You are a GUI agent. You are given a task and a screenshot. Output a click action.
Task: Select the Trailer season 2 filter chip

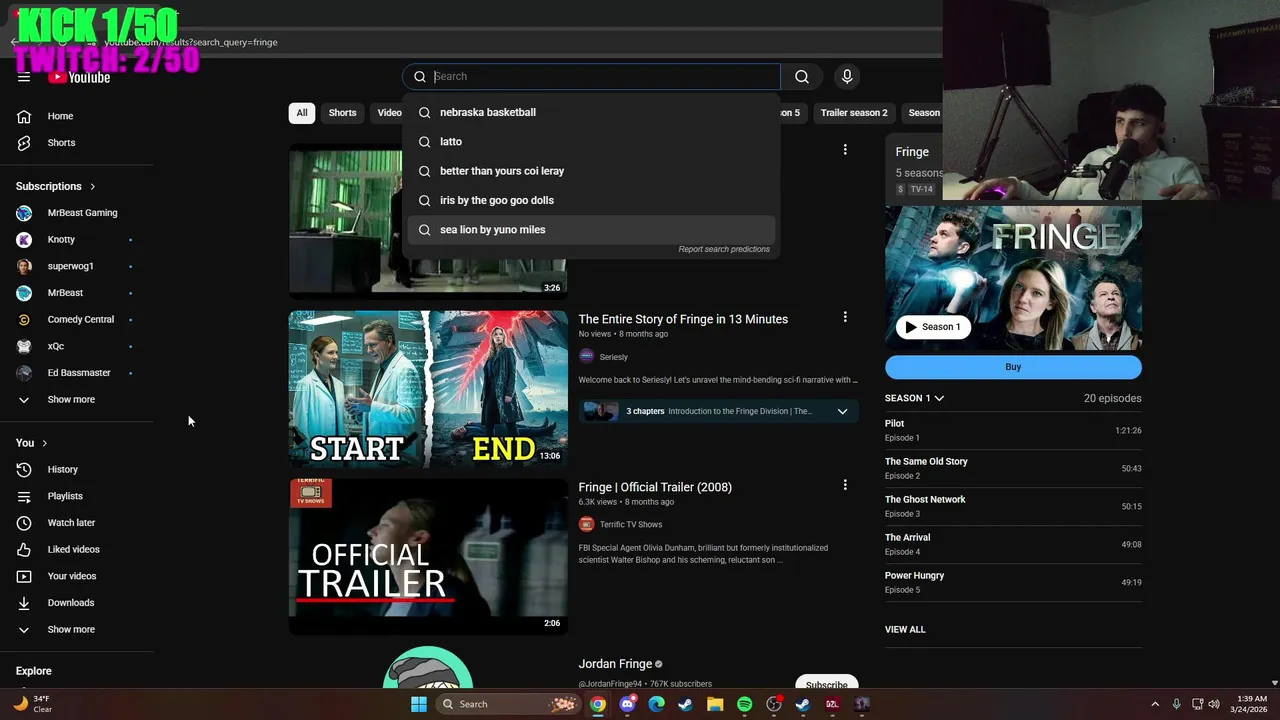coord(854,113)
